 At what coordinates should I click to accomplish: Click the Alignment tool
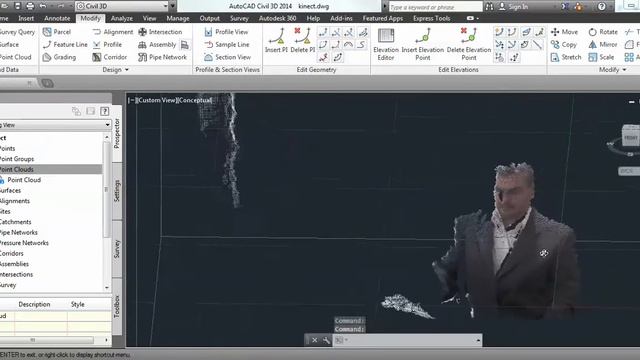pyautogui.click(x=113, y=32)
